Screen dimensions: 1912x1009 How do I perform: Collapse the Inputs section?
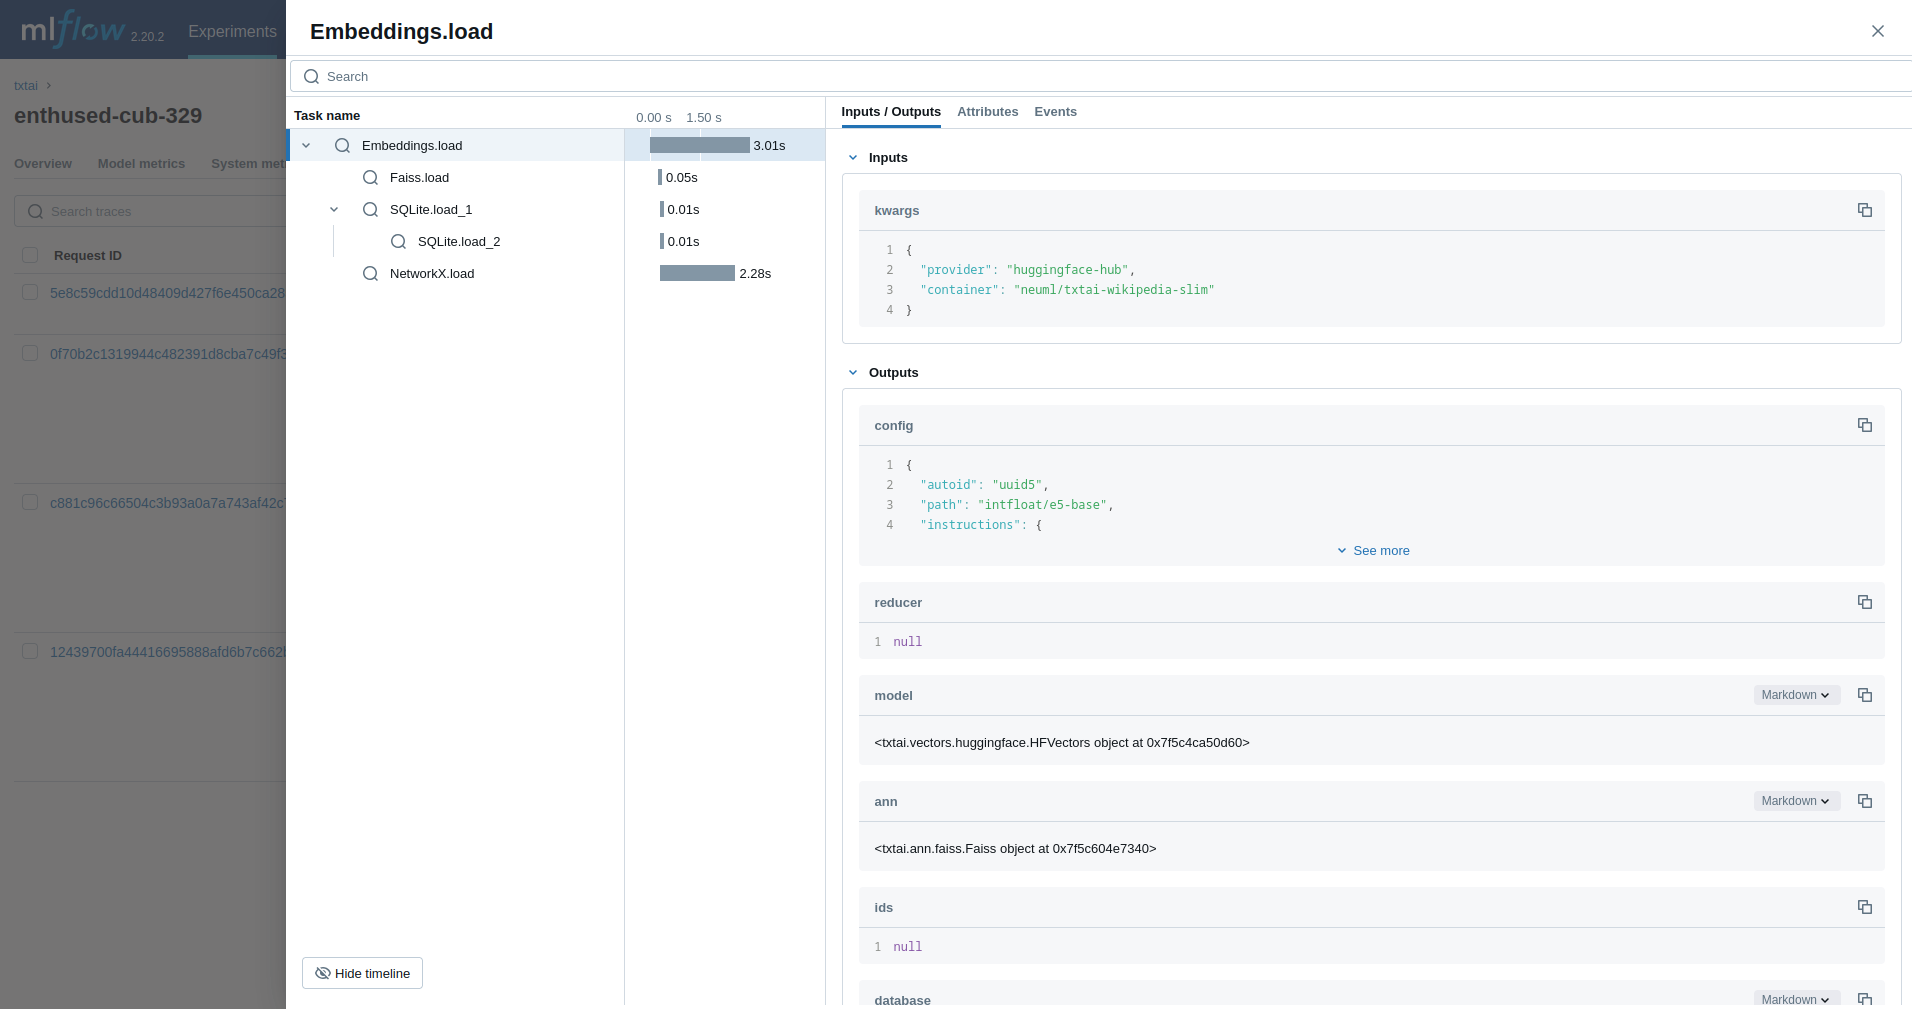coord(853,158)
